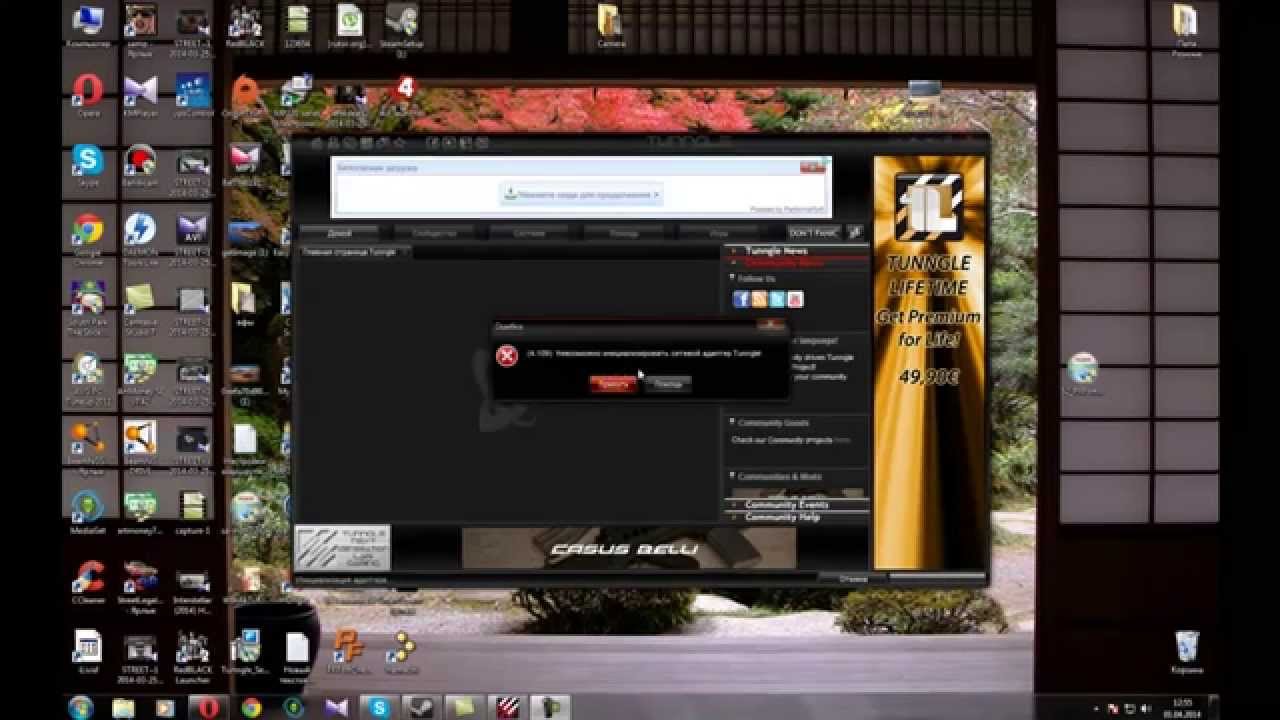This screenshot has width=1280, height=720.
Task: Open the Windows Start menu
Action: (80, 707)
